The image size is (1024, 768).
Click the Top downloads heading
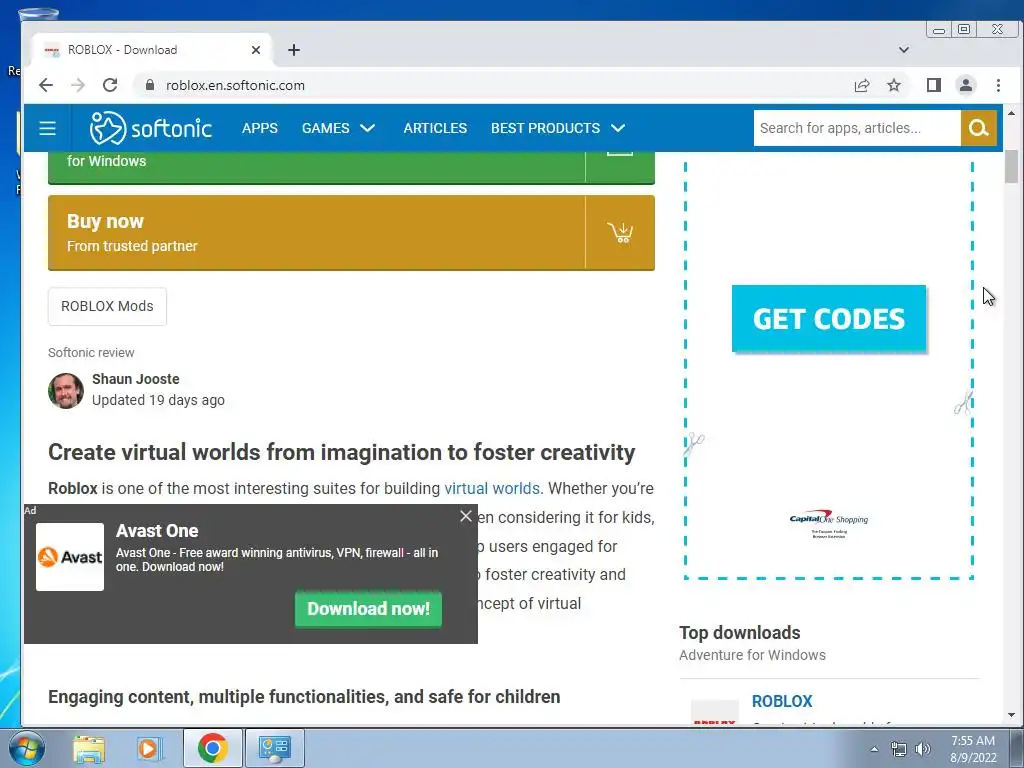739,633
